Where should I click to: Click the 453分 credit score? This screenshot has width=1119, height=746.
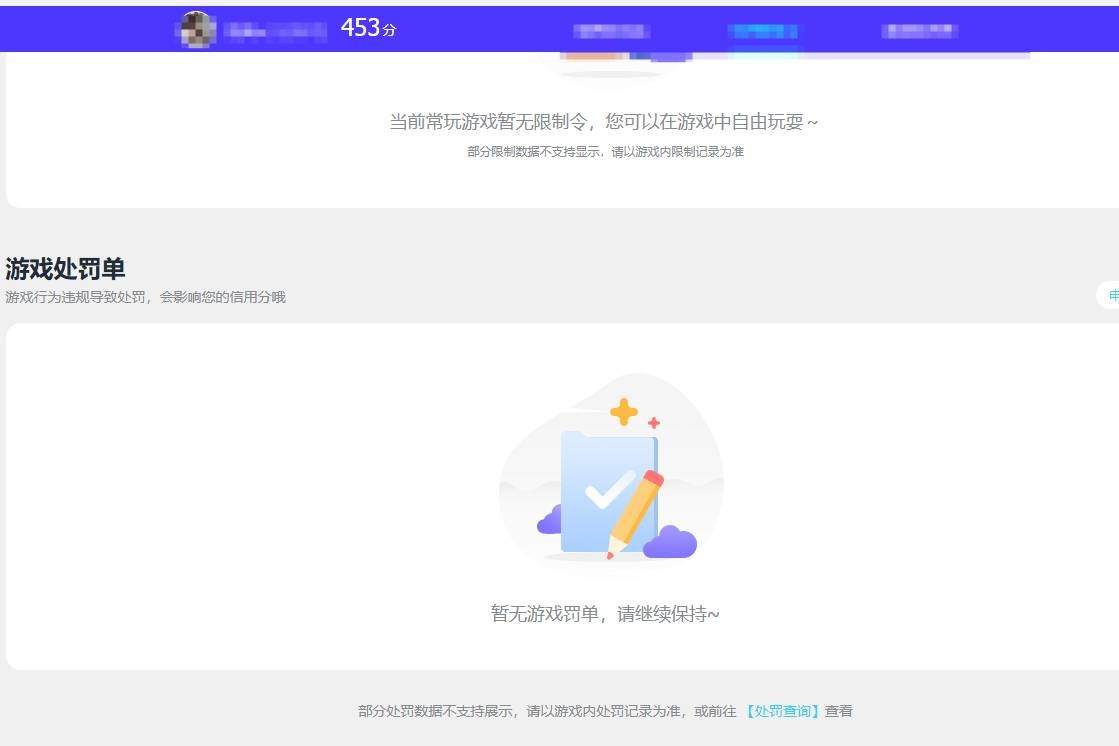pyautogui.click(x=368, y=28)
